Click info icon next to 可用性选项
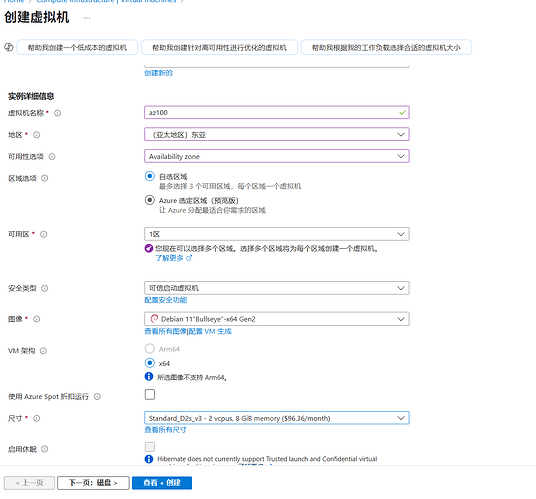 [52, 157]
